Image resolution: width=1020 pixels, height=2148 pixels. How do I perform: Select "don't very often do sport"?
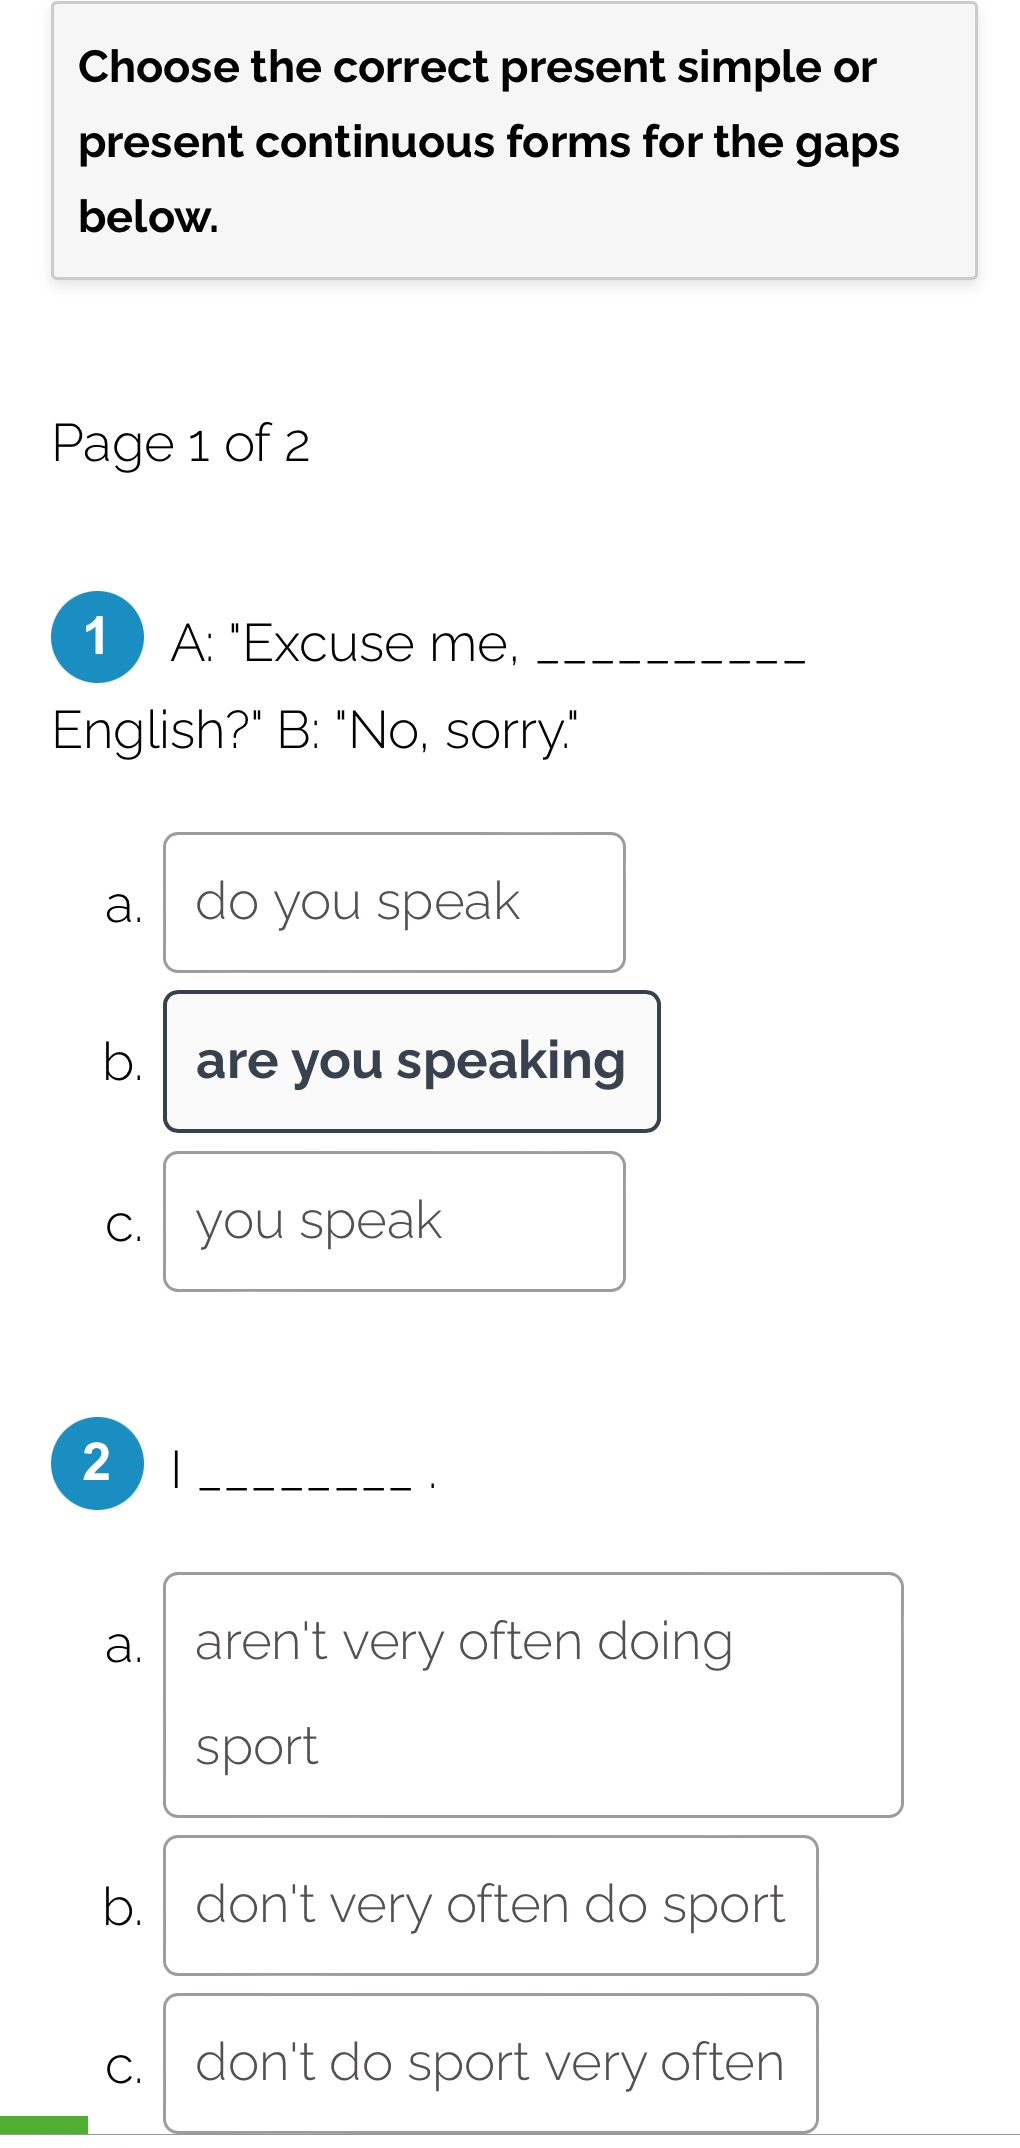click(x=490, y=1905)
